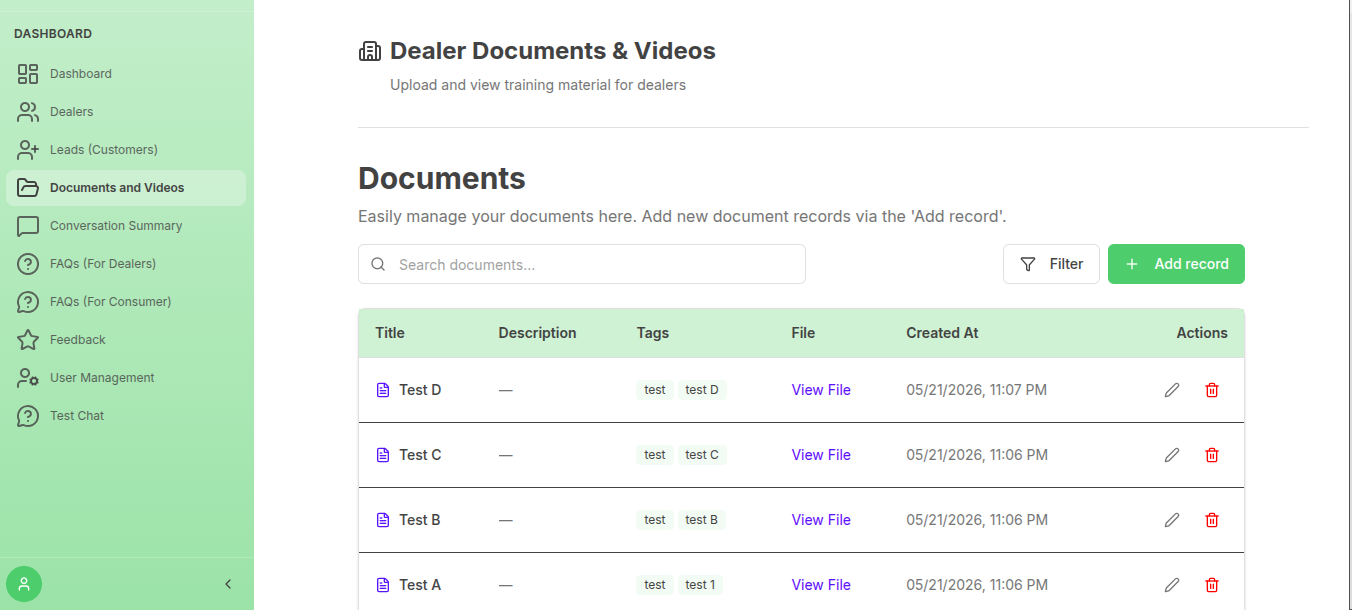Click the Test C title text

click(x=420, y=455)
